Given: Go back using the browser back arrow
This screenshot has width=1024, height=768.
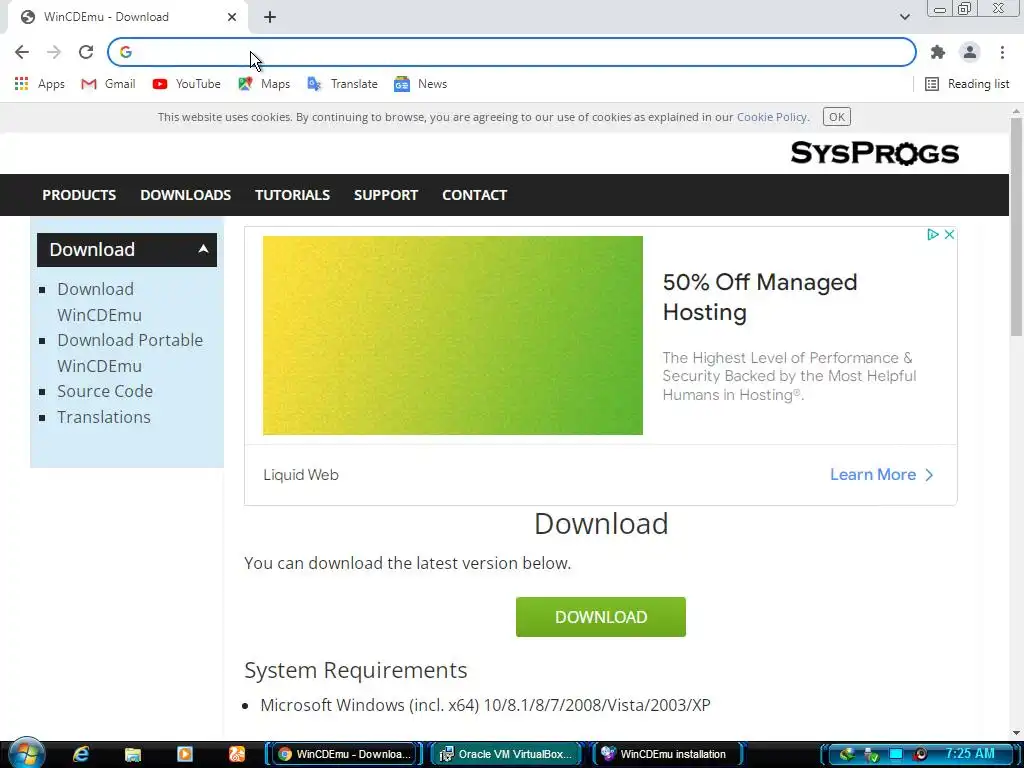Looking at the screenshot, I should pos(22,52).
